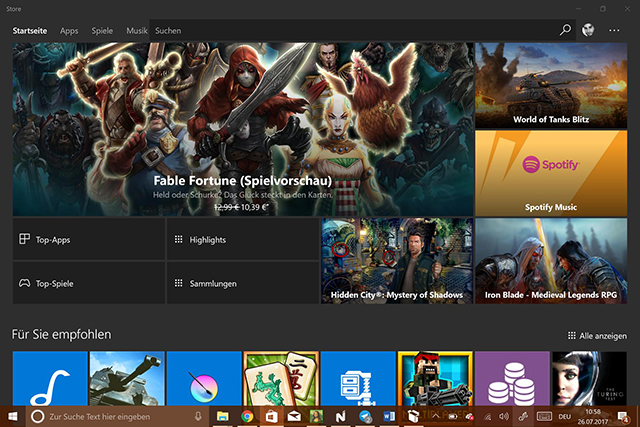Open The Turing Test game tile

coord(589,378)
